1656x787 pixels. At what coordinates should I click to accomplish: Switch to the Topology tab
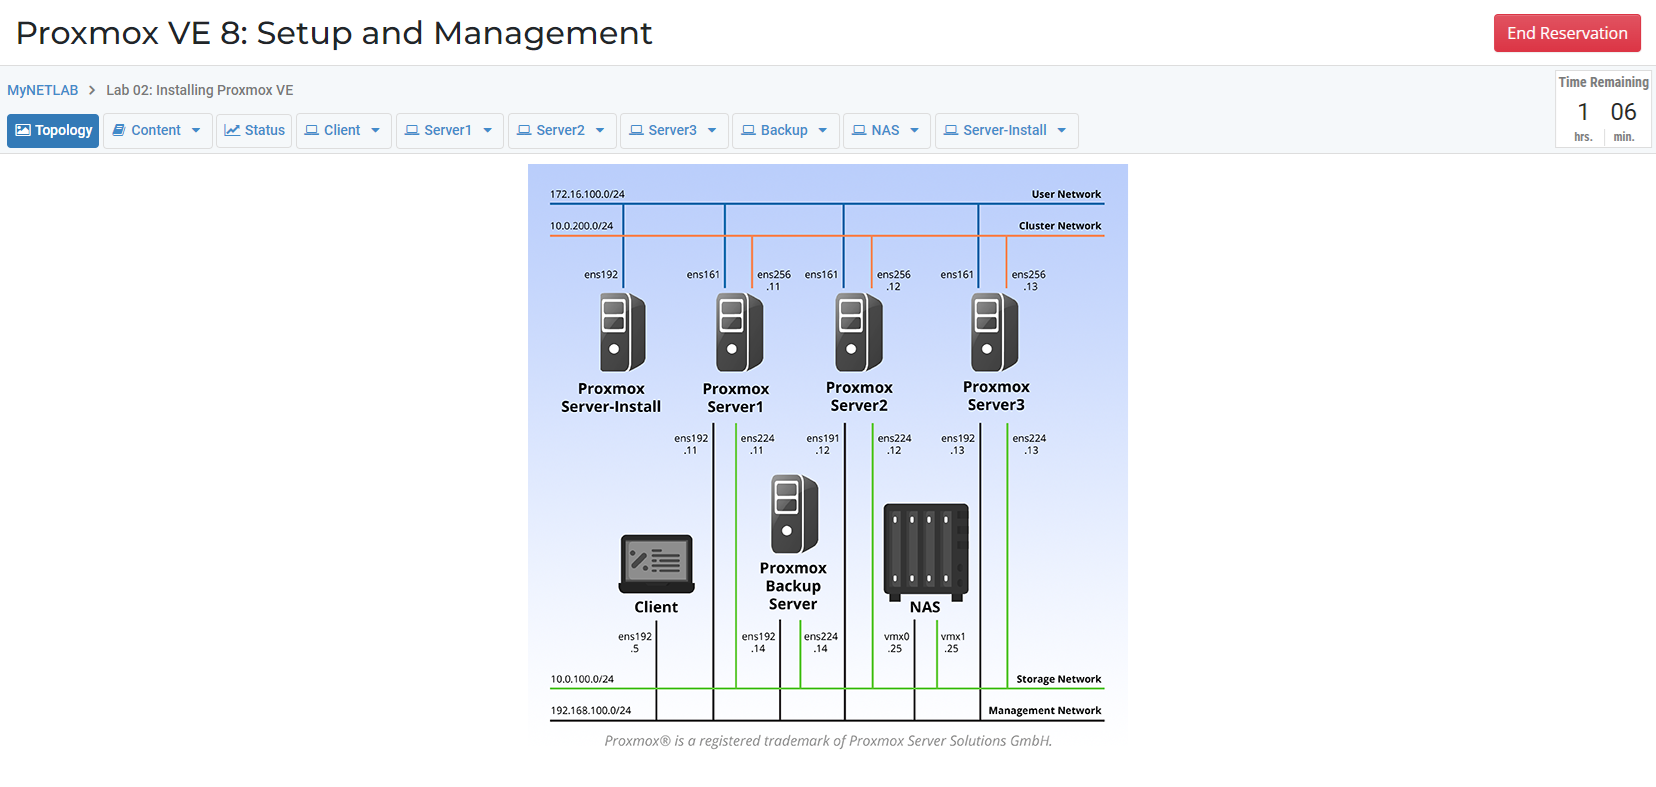[x=53, y=130]
